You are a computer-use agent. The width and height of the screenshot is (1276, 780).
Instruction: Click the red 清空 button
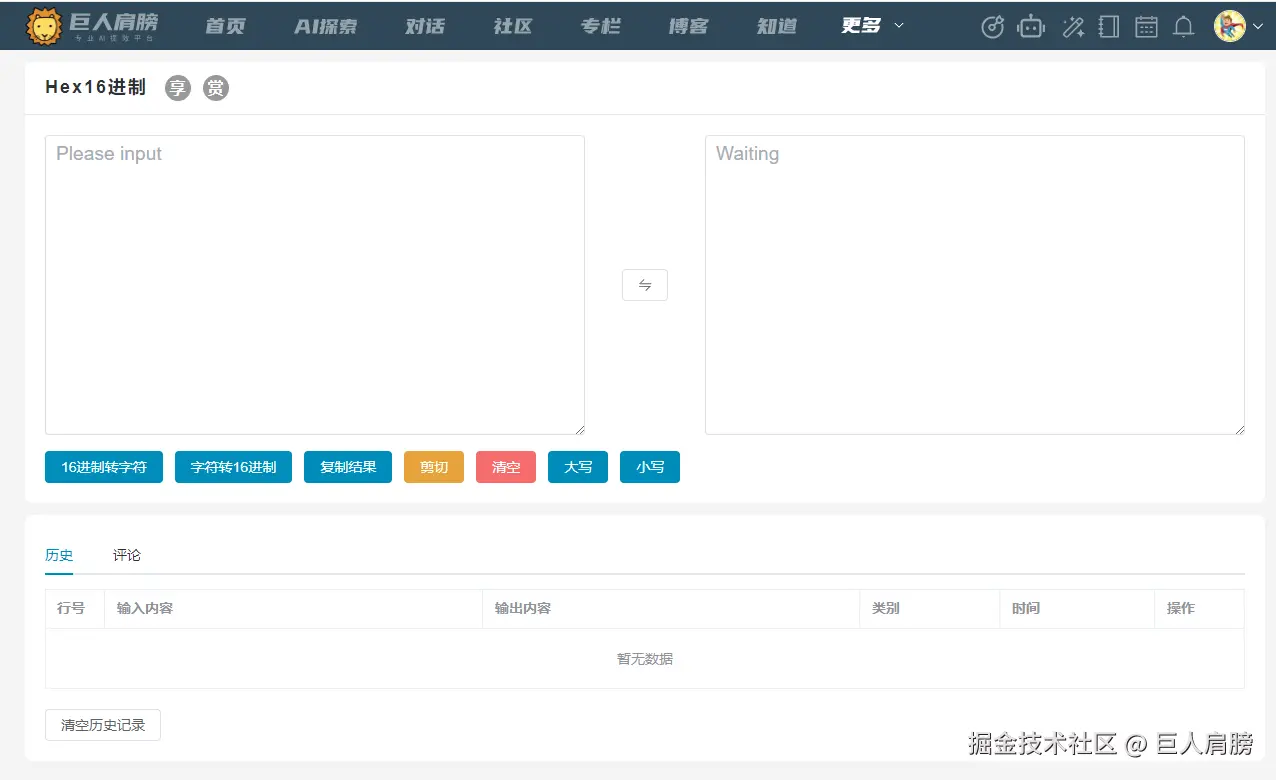tap(506, 467)
